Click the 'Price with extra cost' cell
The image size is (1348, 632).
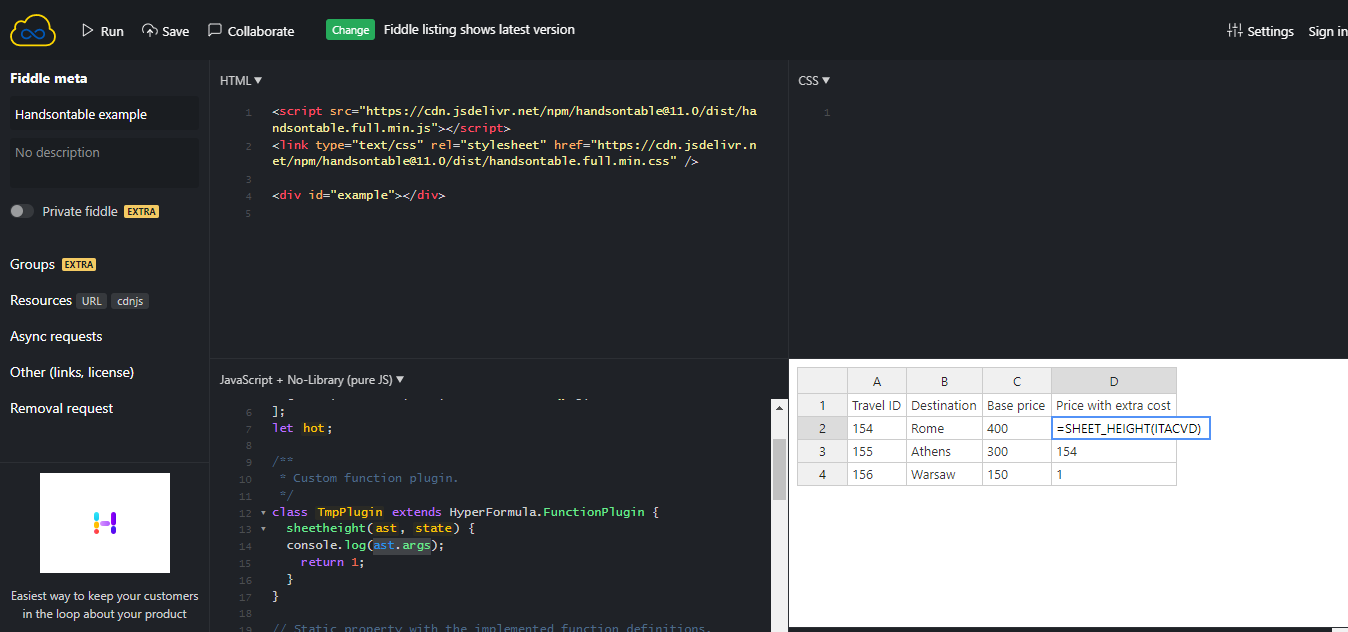[1114, 405]
